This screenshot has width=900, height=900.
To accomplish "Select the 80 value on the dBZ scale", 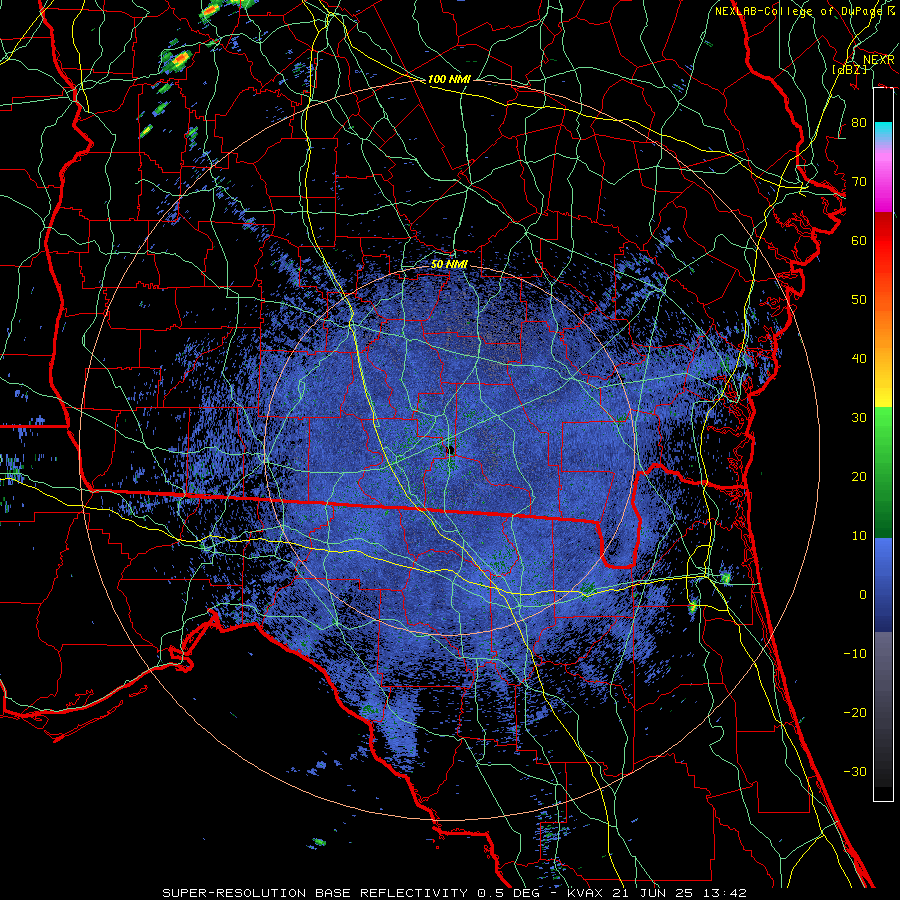I will (859, 123).
